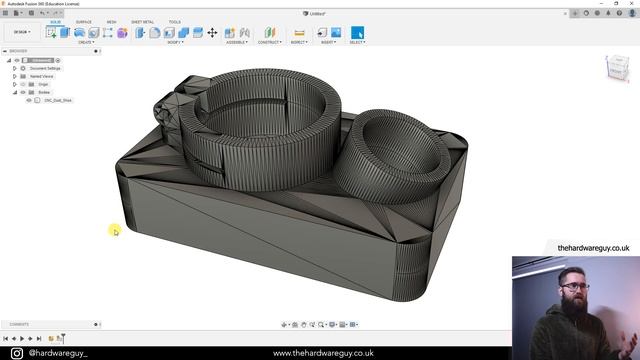Switch to the Solid tab
The height and width of the screenshot is (360, 640).
coord(56,22)
